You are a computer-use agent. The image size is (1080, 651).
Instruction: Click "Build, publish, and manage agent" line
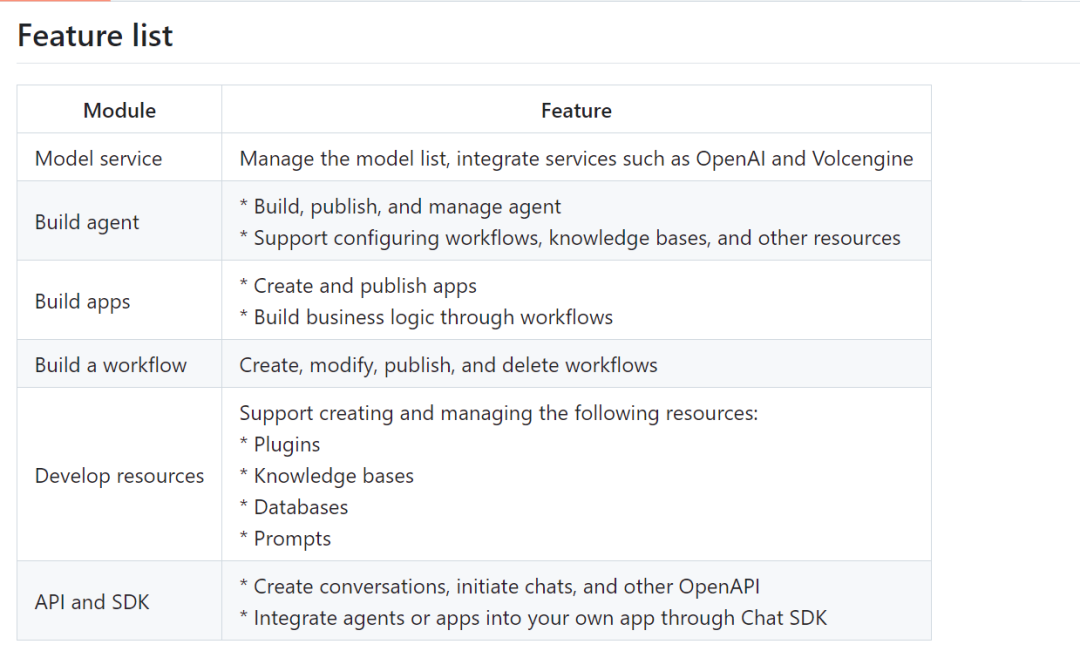pyautogui.click(x=400, y=207)
